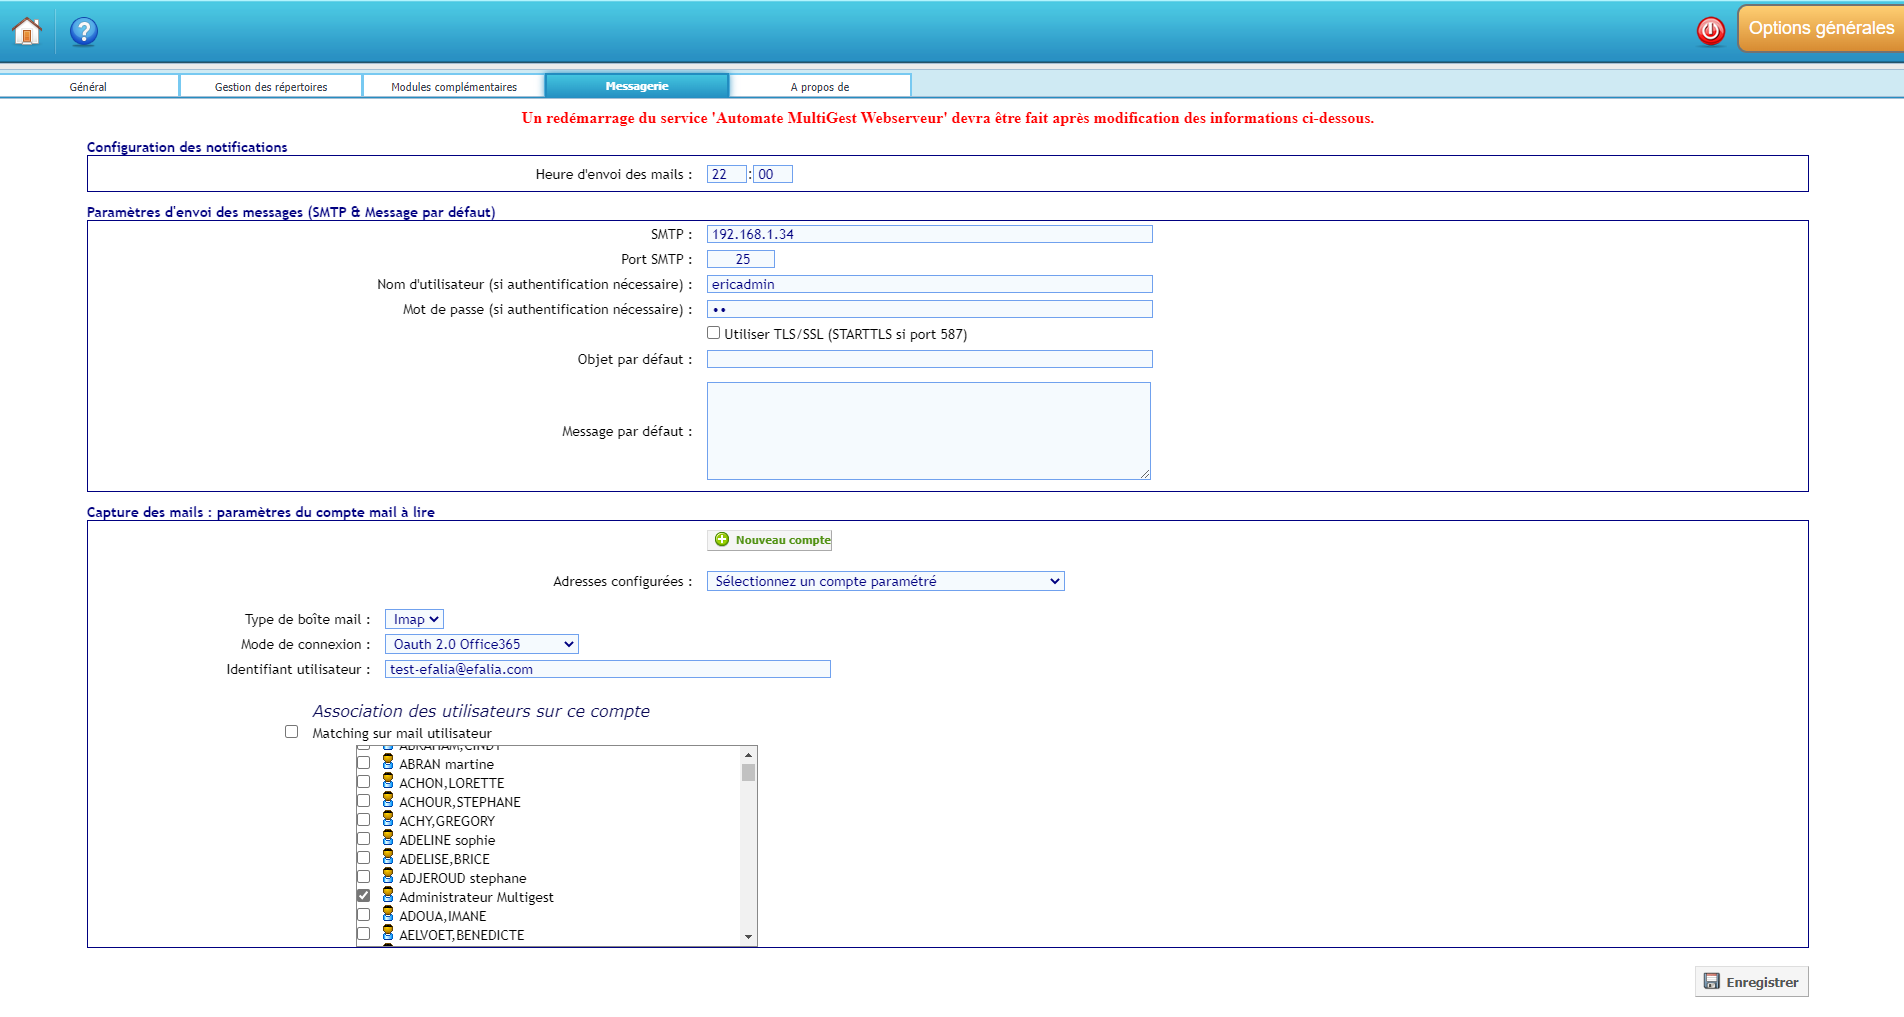Click the user list scrollbar down arrow

click(748, 937)
